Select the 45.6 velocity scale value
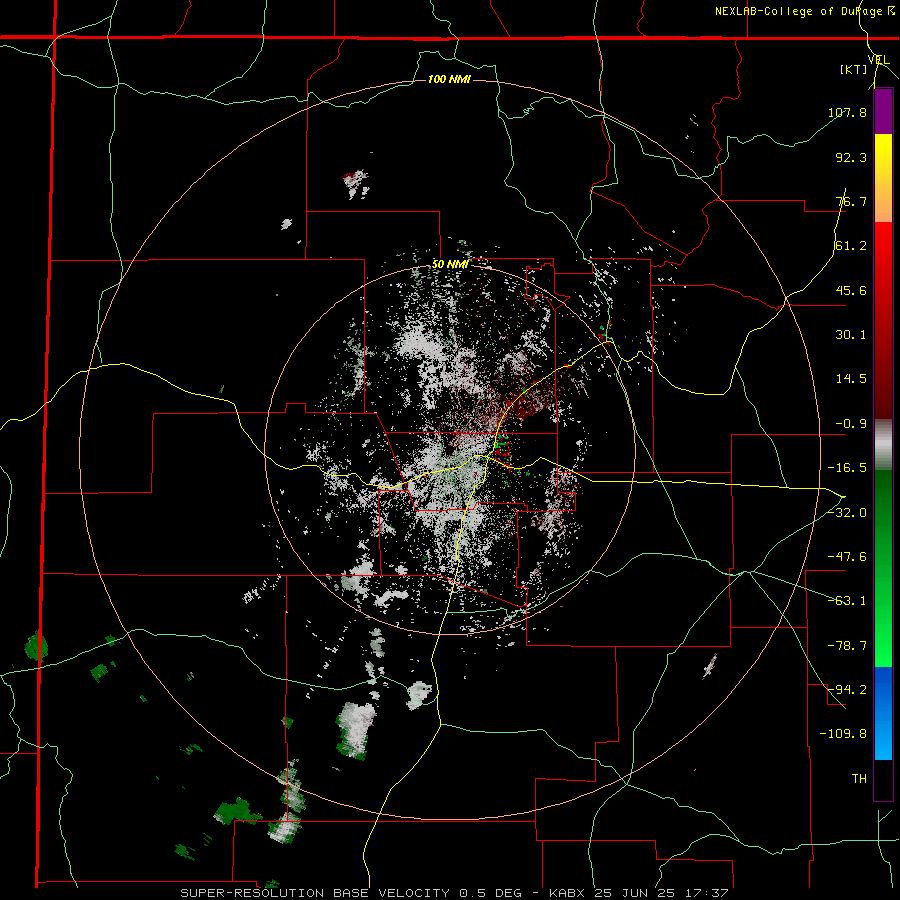 point(851,290)
